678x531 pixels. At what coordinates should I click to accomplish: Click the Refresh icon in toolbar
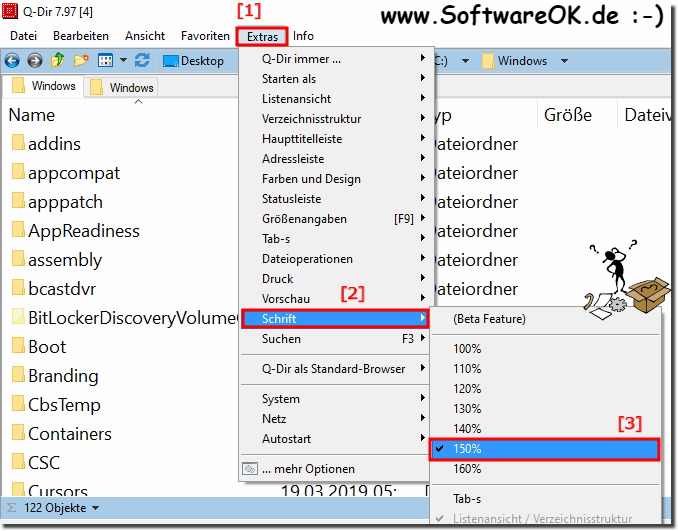point(142,61)
